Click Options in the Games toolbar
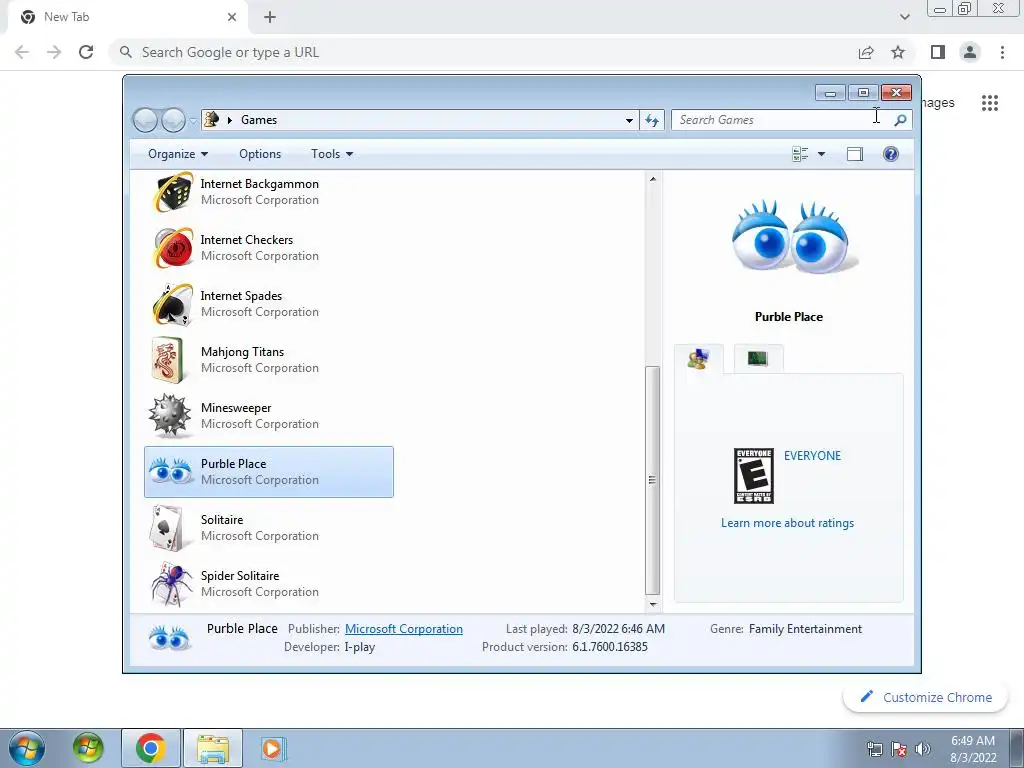Screen dimensions: 1024x768 tap(260, 154)
